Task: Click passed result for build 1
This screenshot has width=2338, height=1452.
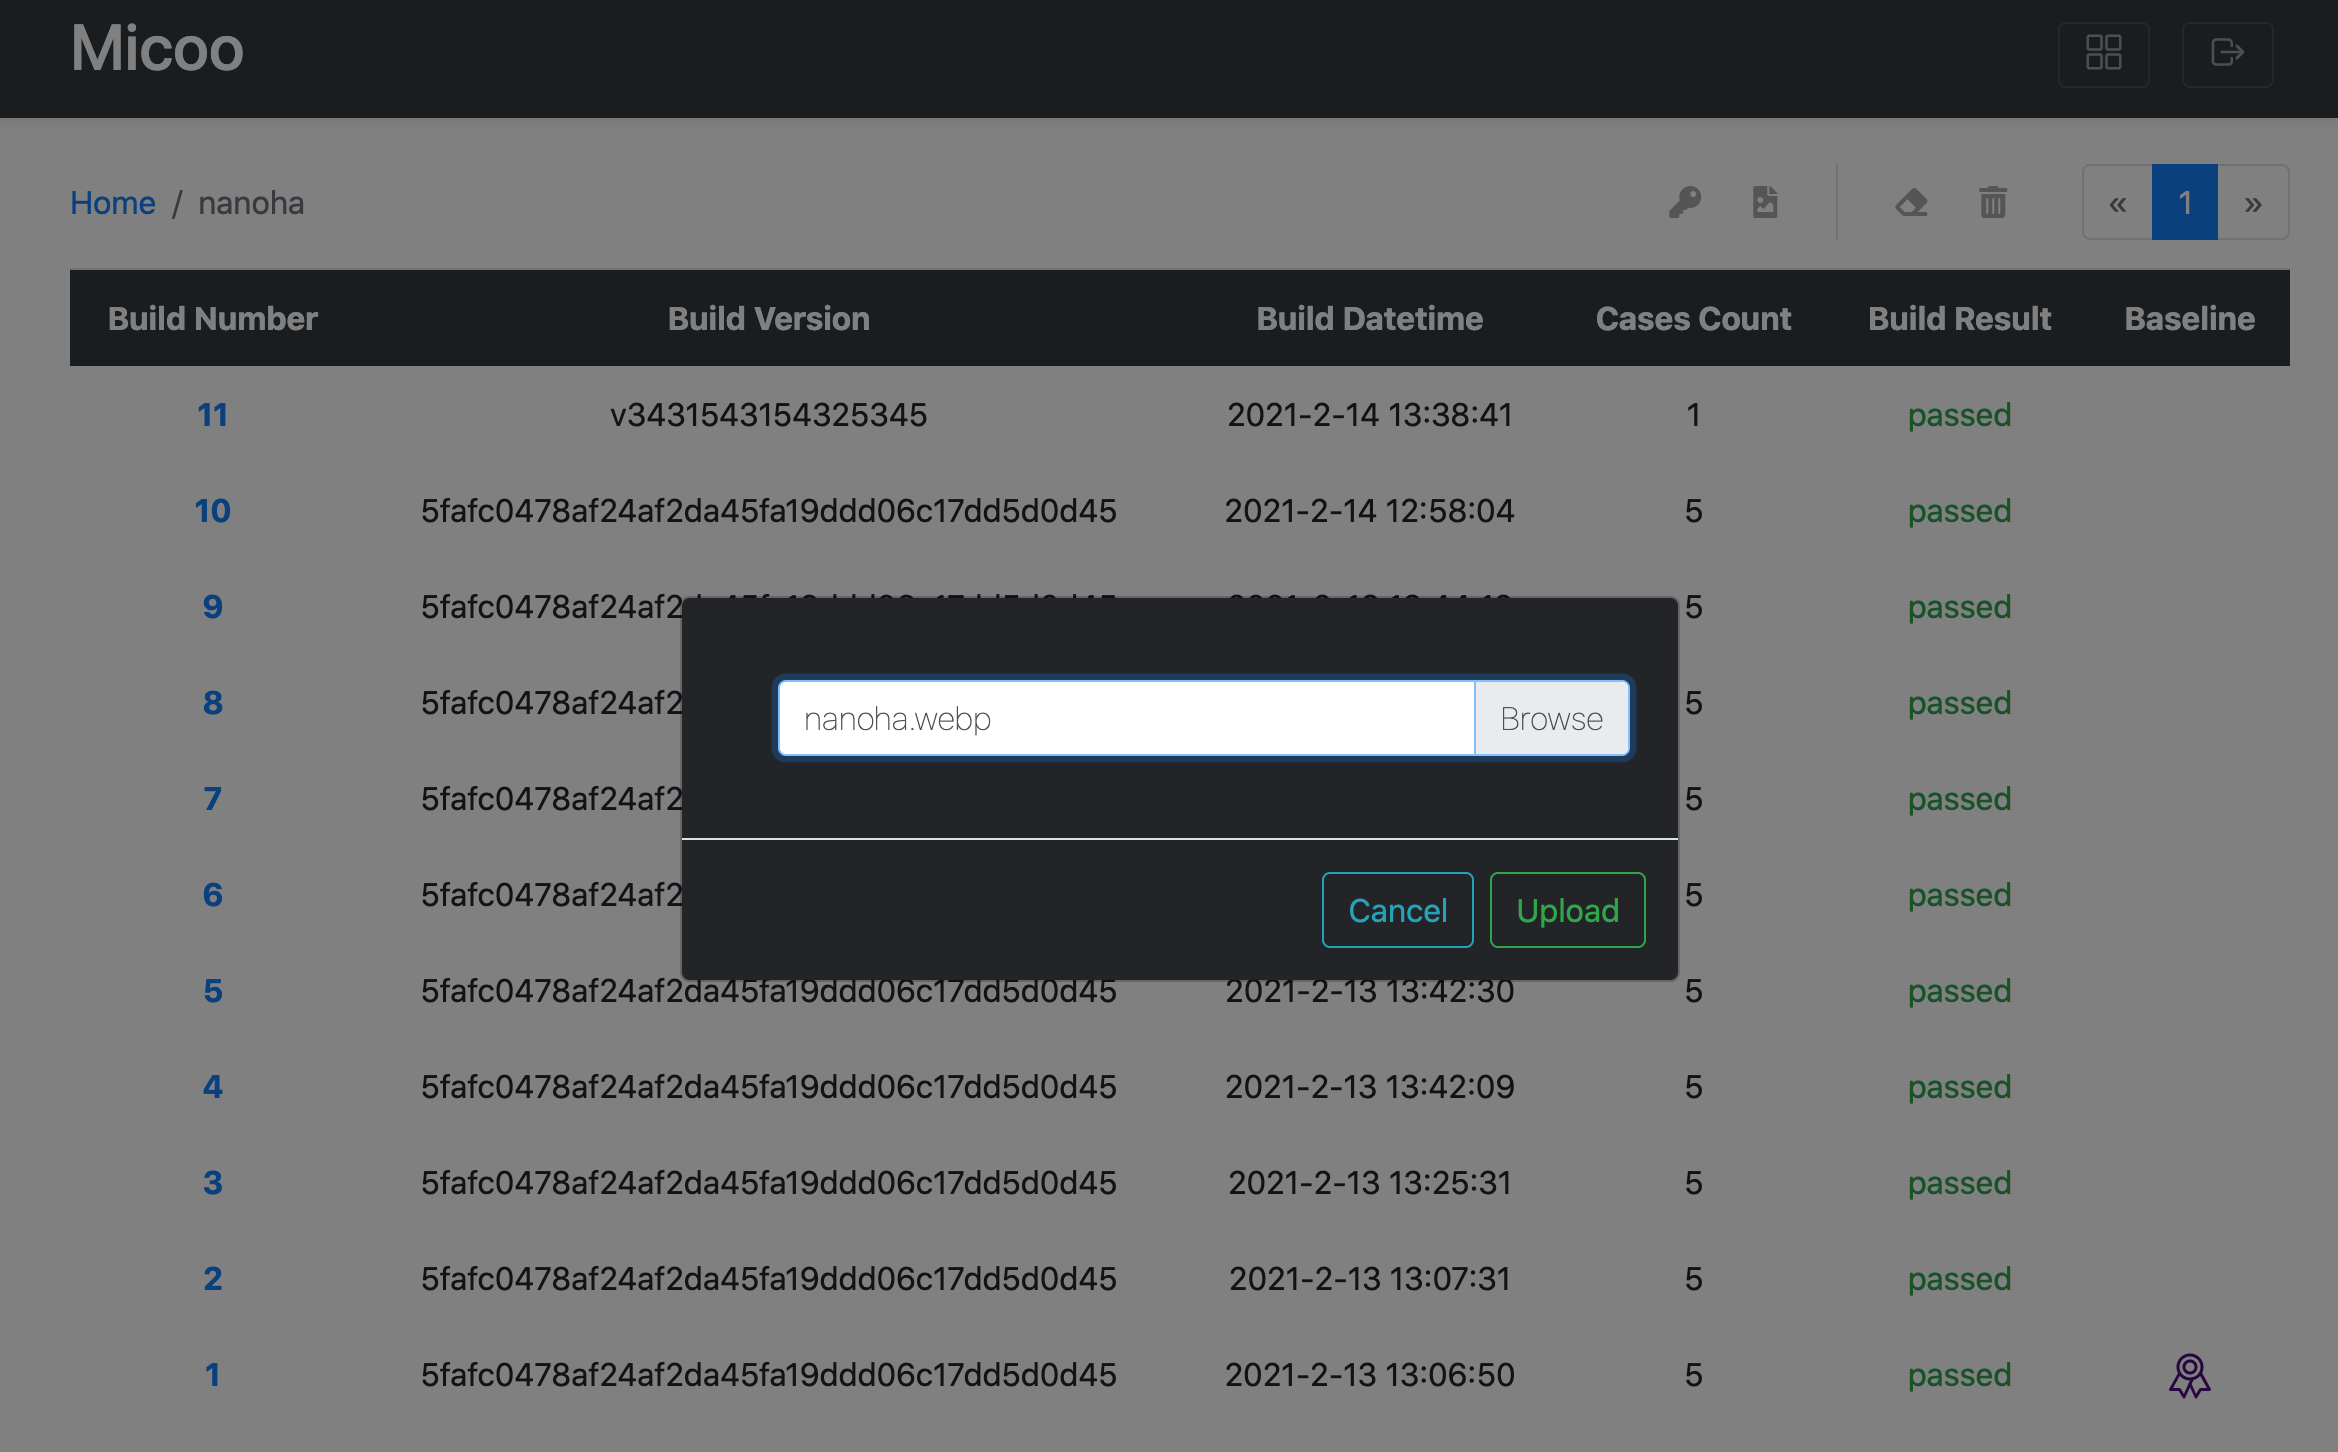Action: pyautogui.click(x=1959, y=1375)
